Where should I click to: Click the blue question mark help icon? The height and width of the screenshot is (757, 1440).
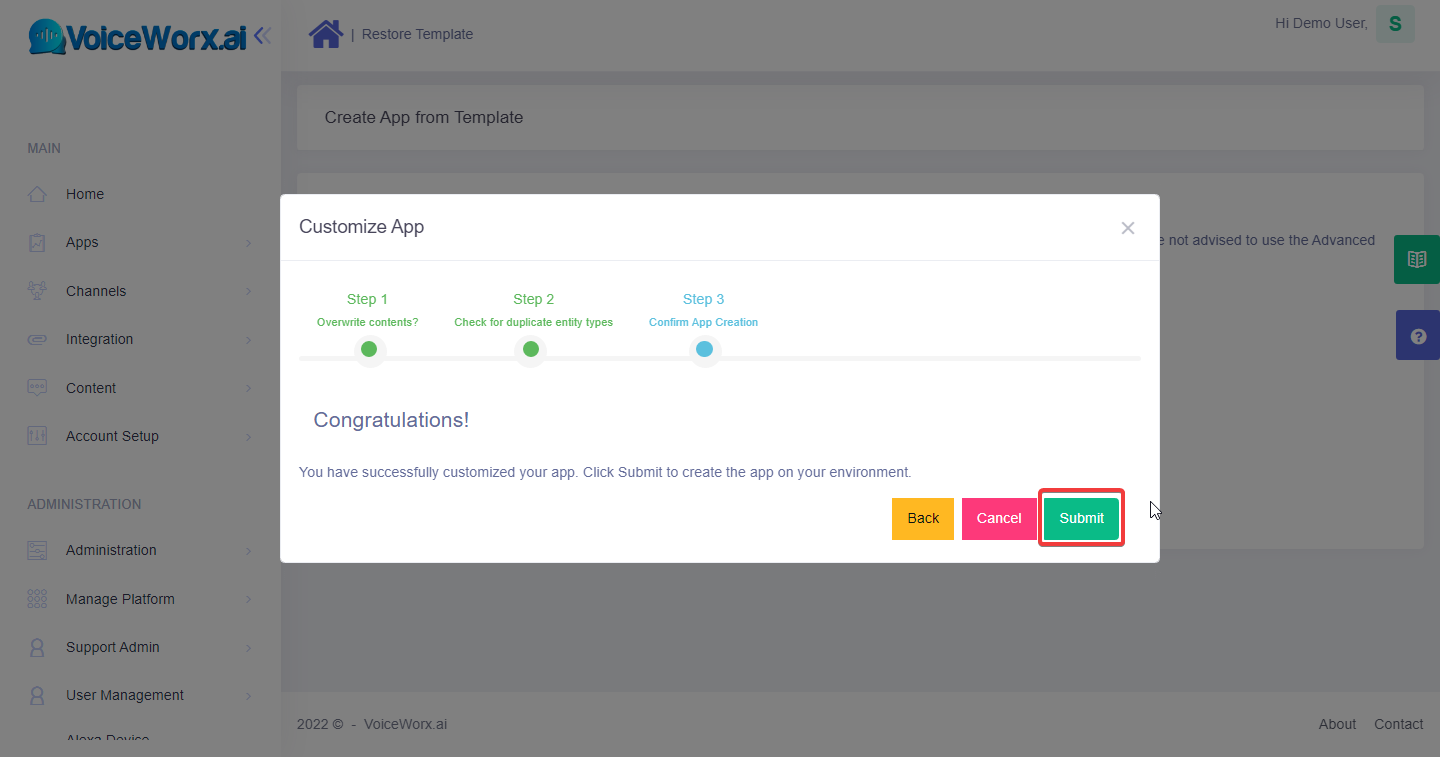pos(1417,336)
